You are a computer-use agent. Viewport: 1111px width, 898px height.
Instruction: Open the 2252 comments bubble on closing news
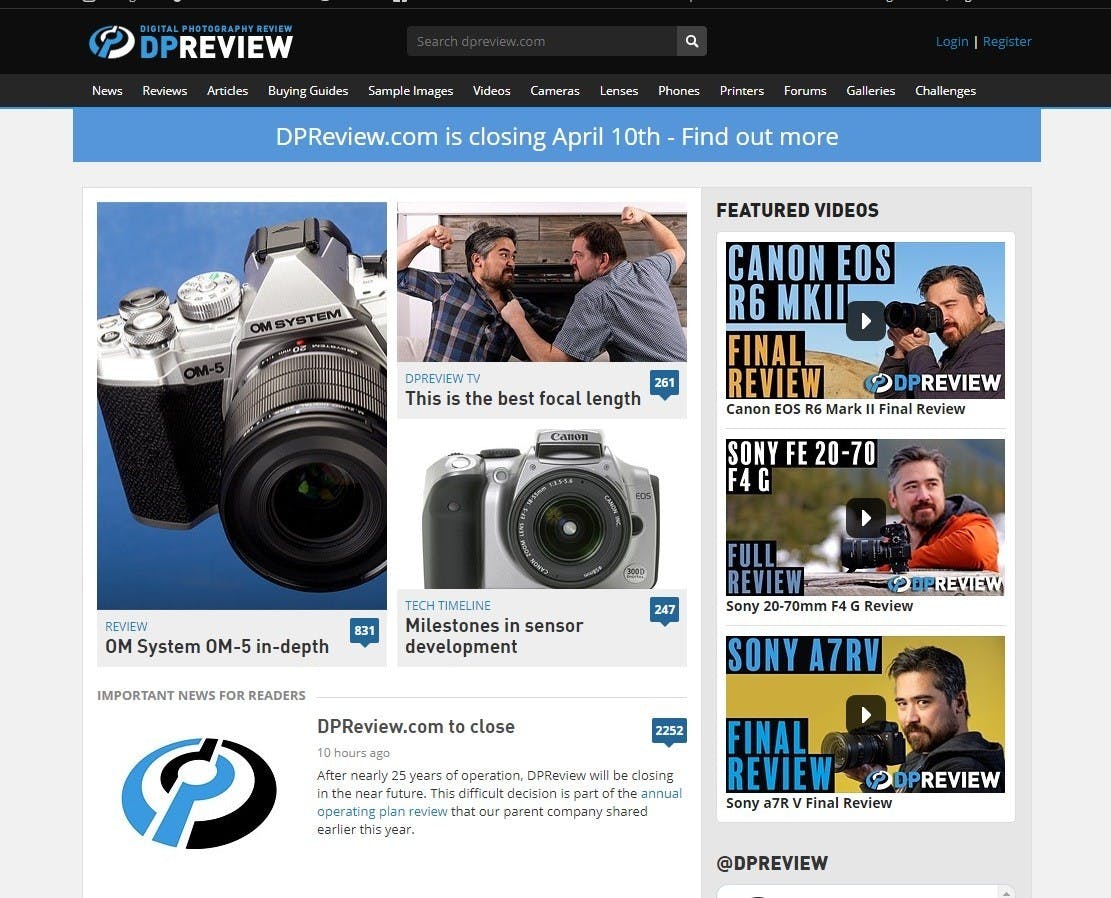(669, 731)
